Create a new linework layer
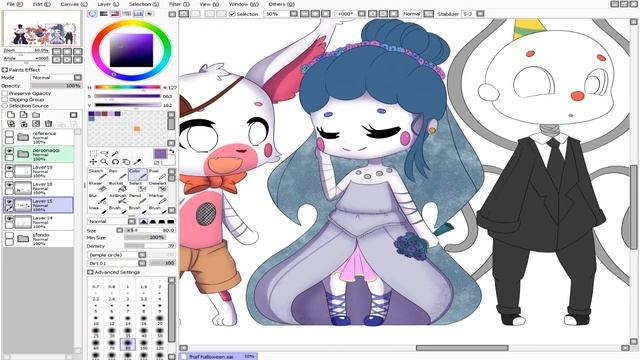 tap(24, 115)
